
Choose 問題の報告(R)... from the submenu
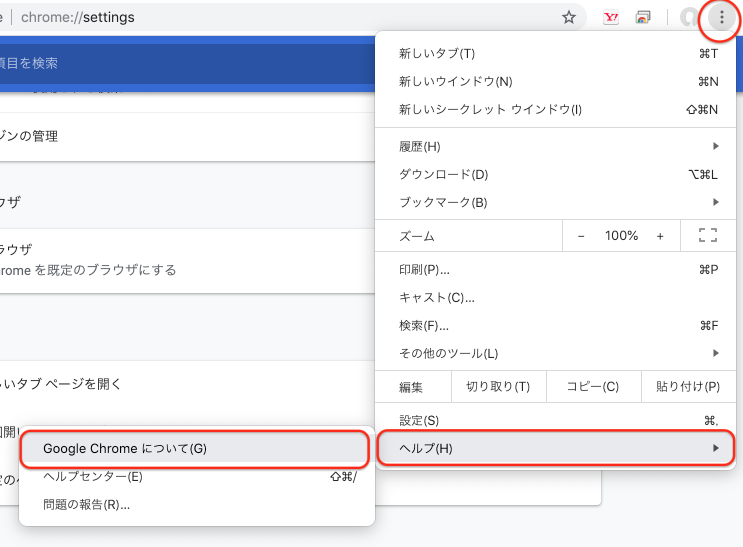197,504
